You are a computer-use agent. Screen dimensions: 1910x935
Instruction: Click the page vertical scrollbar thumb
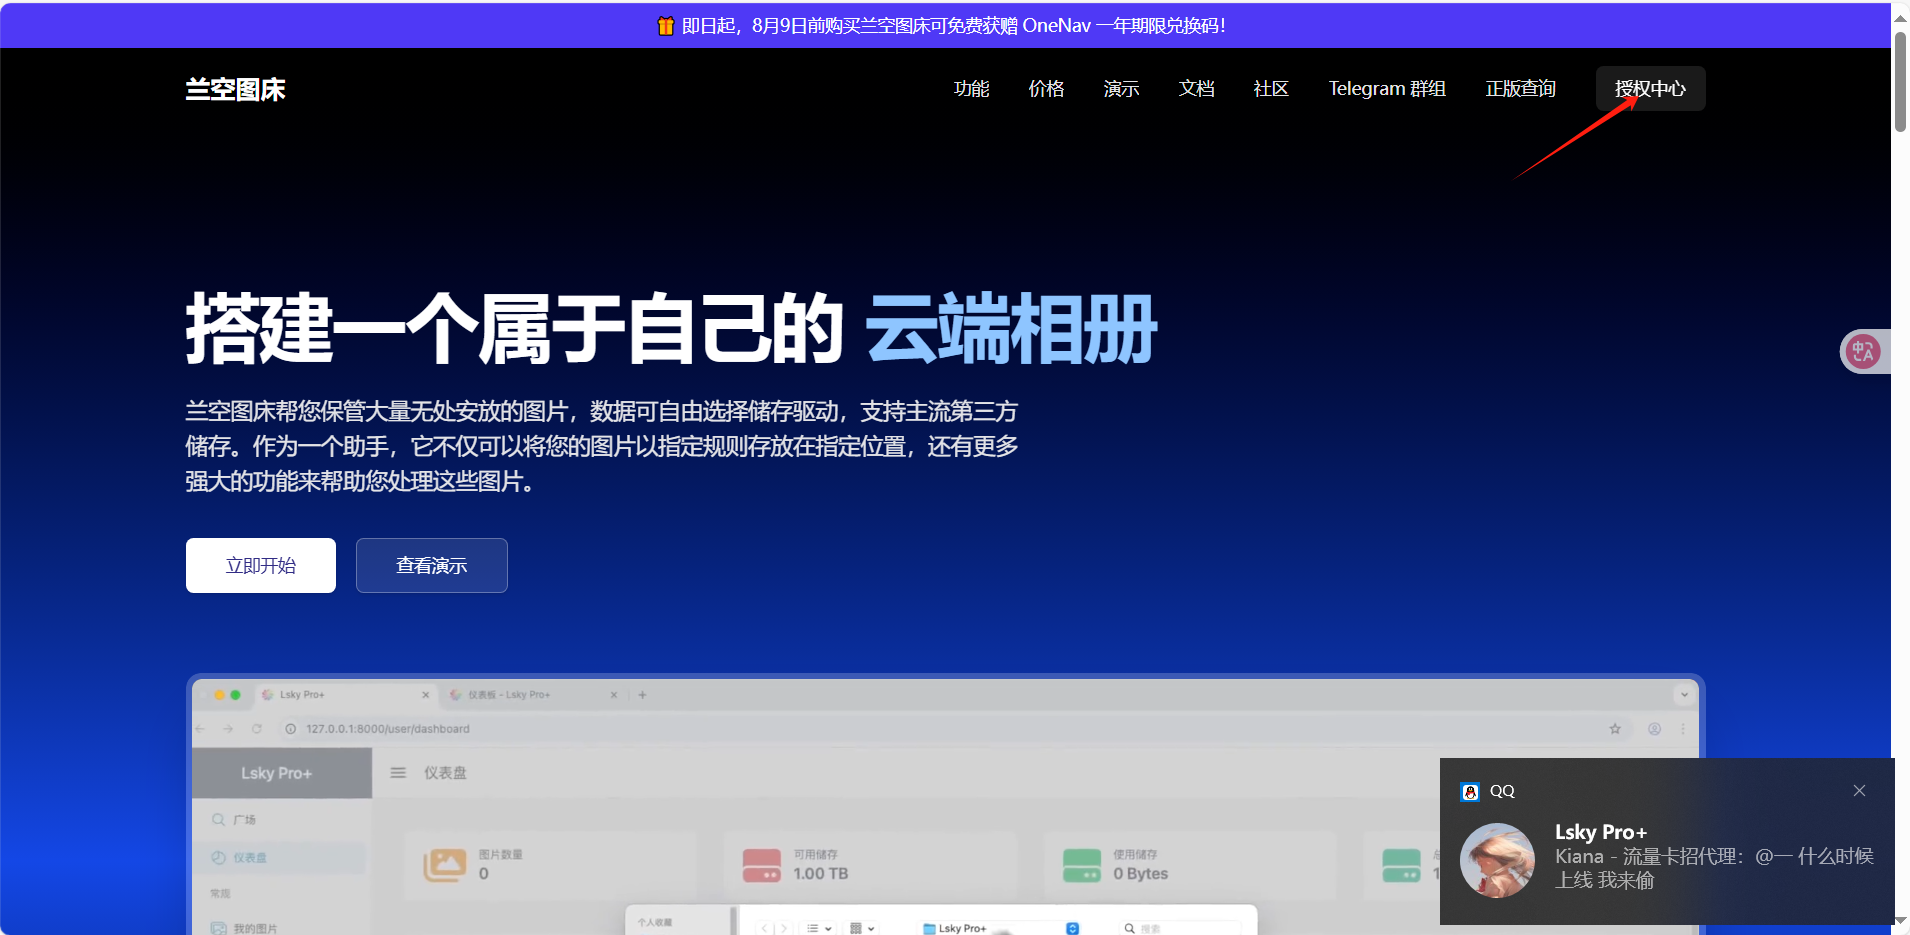coord(1900,82)
